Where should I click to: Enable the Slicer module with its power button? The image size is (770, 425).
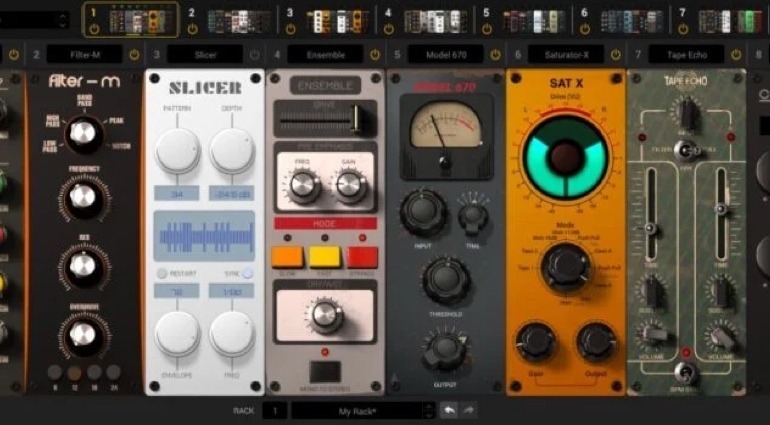click(254, 55)
